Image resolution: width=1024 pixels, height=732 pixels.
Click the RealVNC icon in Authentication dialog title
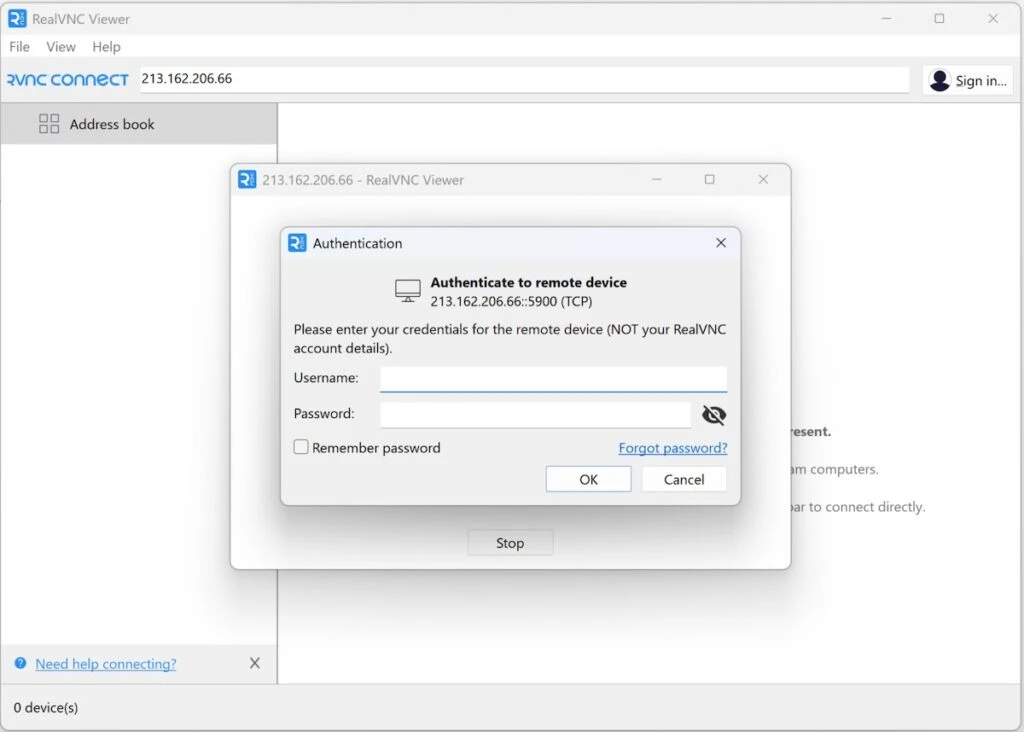click(x=297, y=242)
